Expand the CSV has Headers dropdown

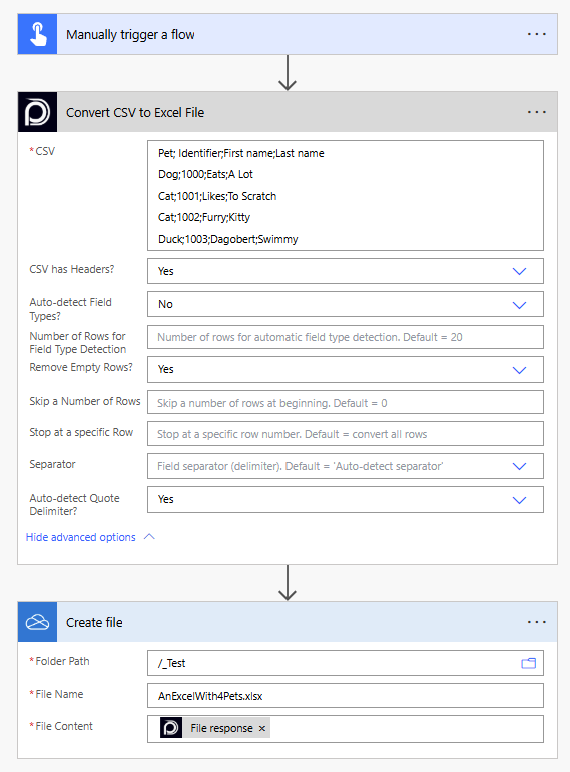point(519,271)
